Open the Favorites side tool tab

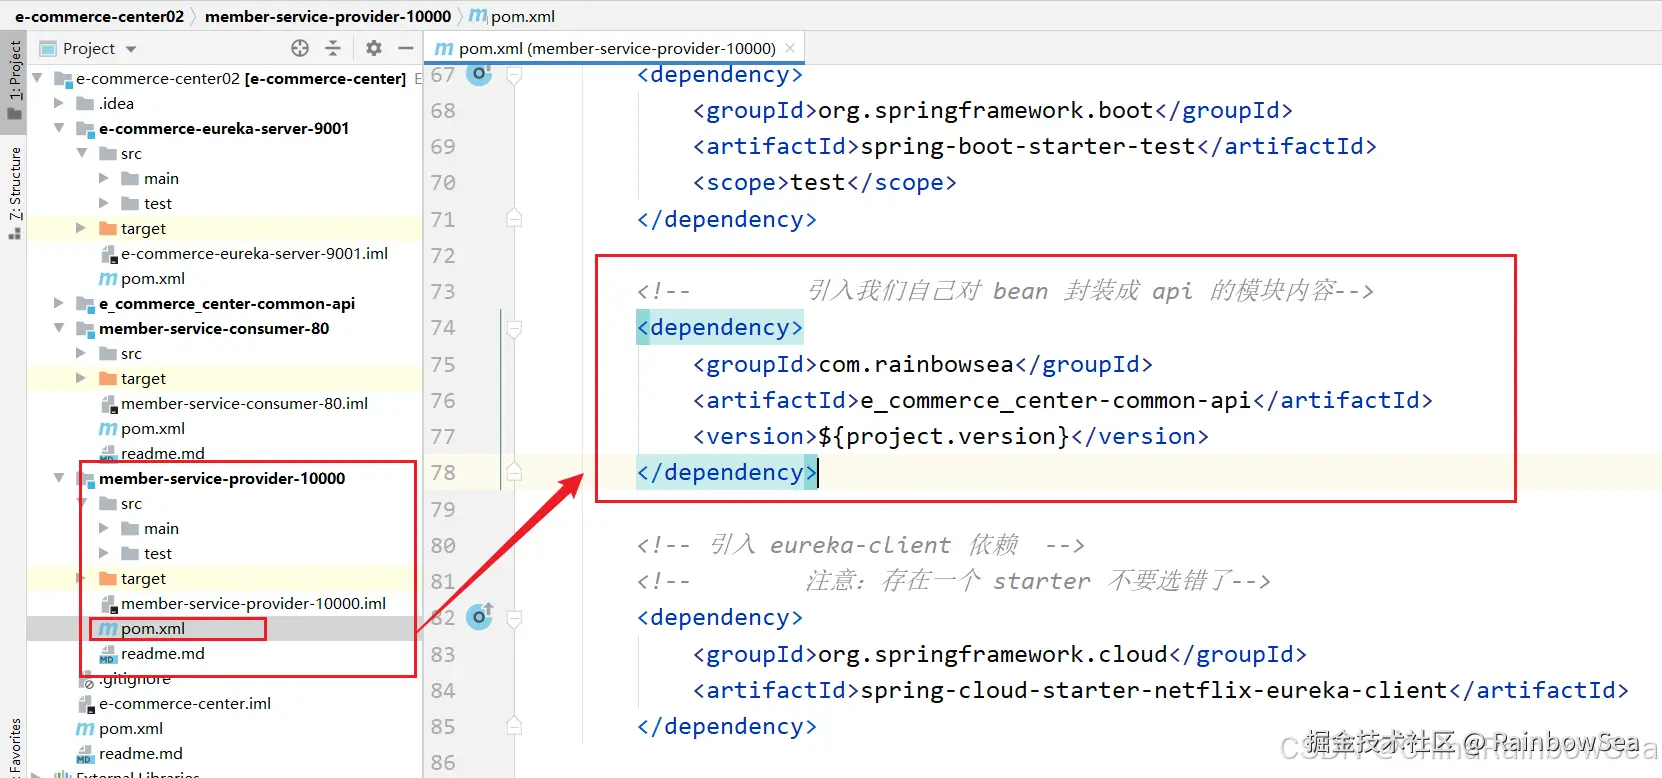point(14,748)
